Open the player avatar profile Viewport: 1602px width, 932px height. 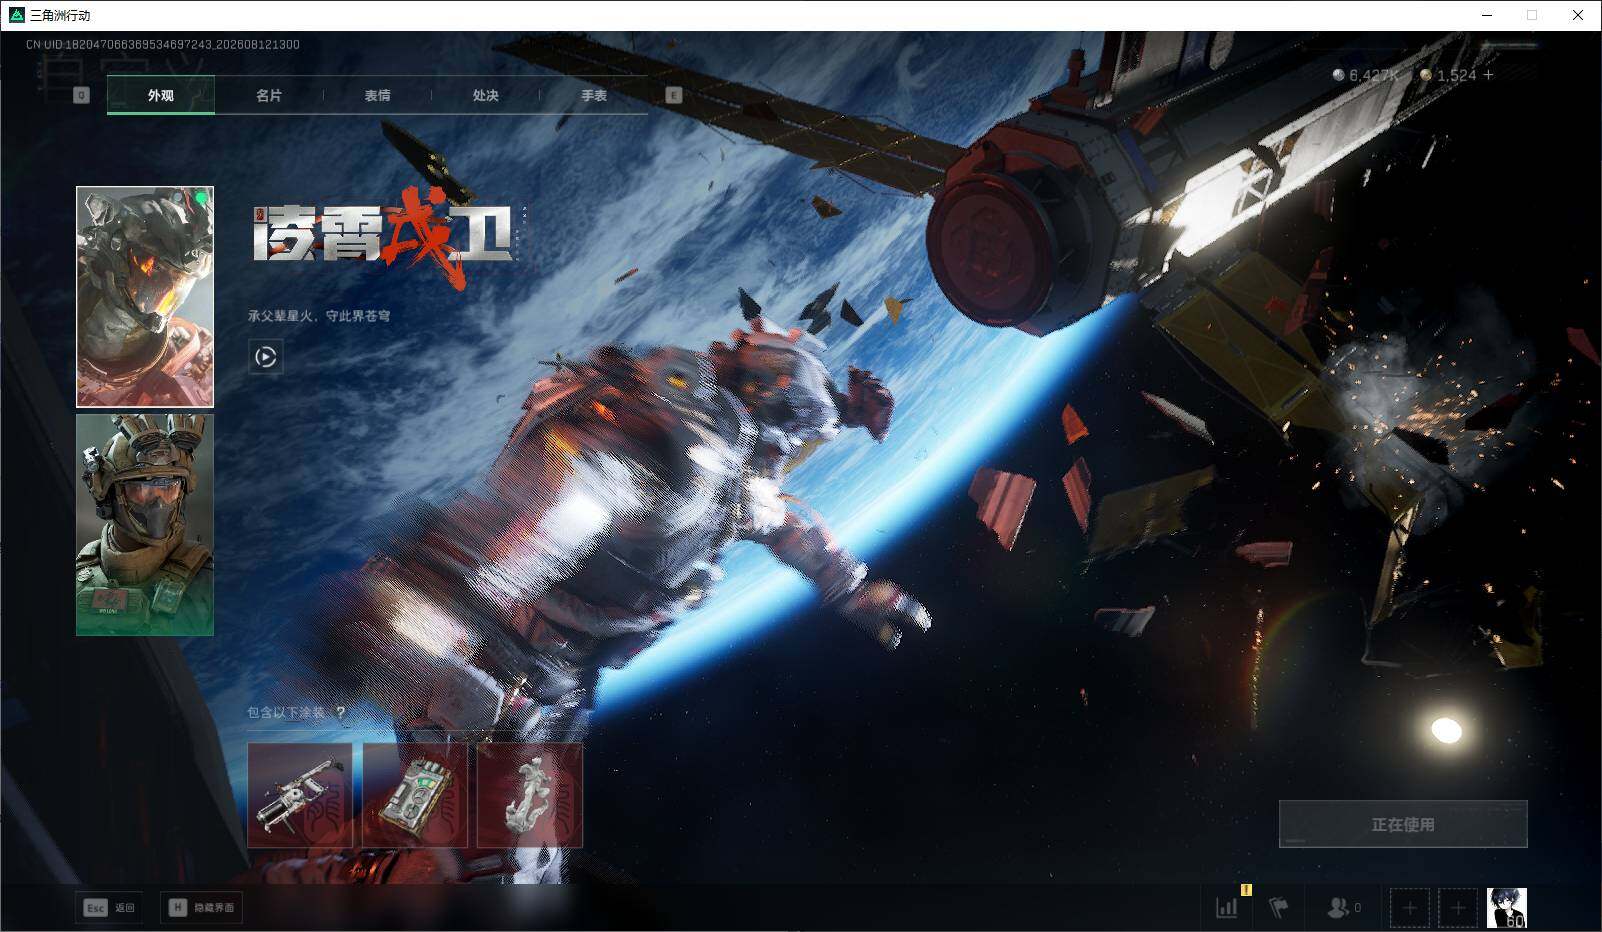(1507, 908)
